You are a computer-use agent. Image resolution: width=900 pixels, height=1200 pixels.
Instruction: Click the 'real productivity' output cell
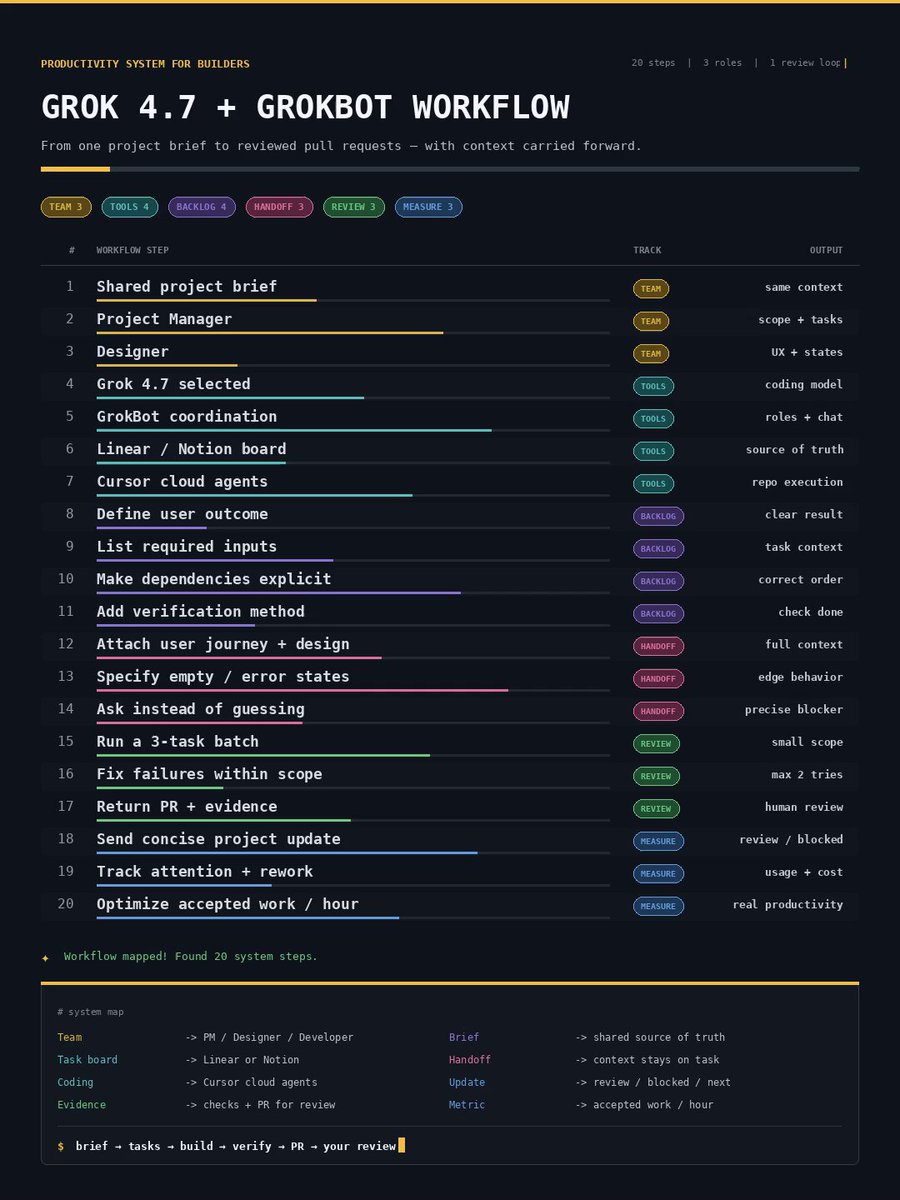coord(788,905)
